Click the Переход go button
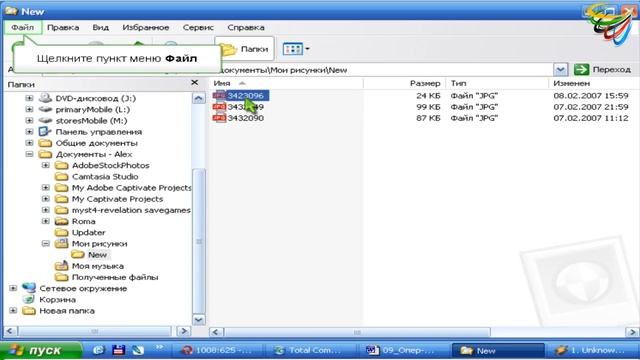640x360 pixels. [x=602, y=70]
